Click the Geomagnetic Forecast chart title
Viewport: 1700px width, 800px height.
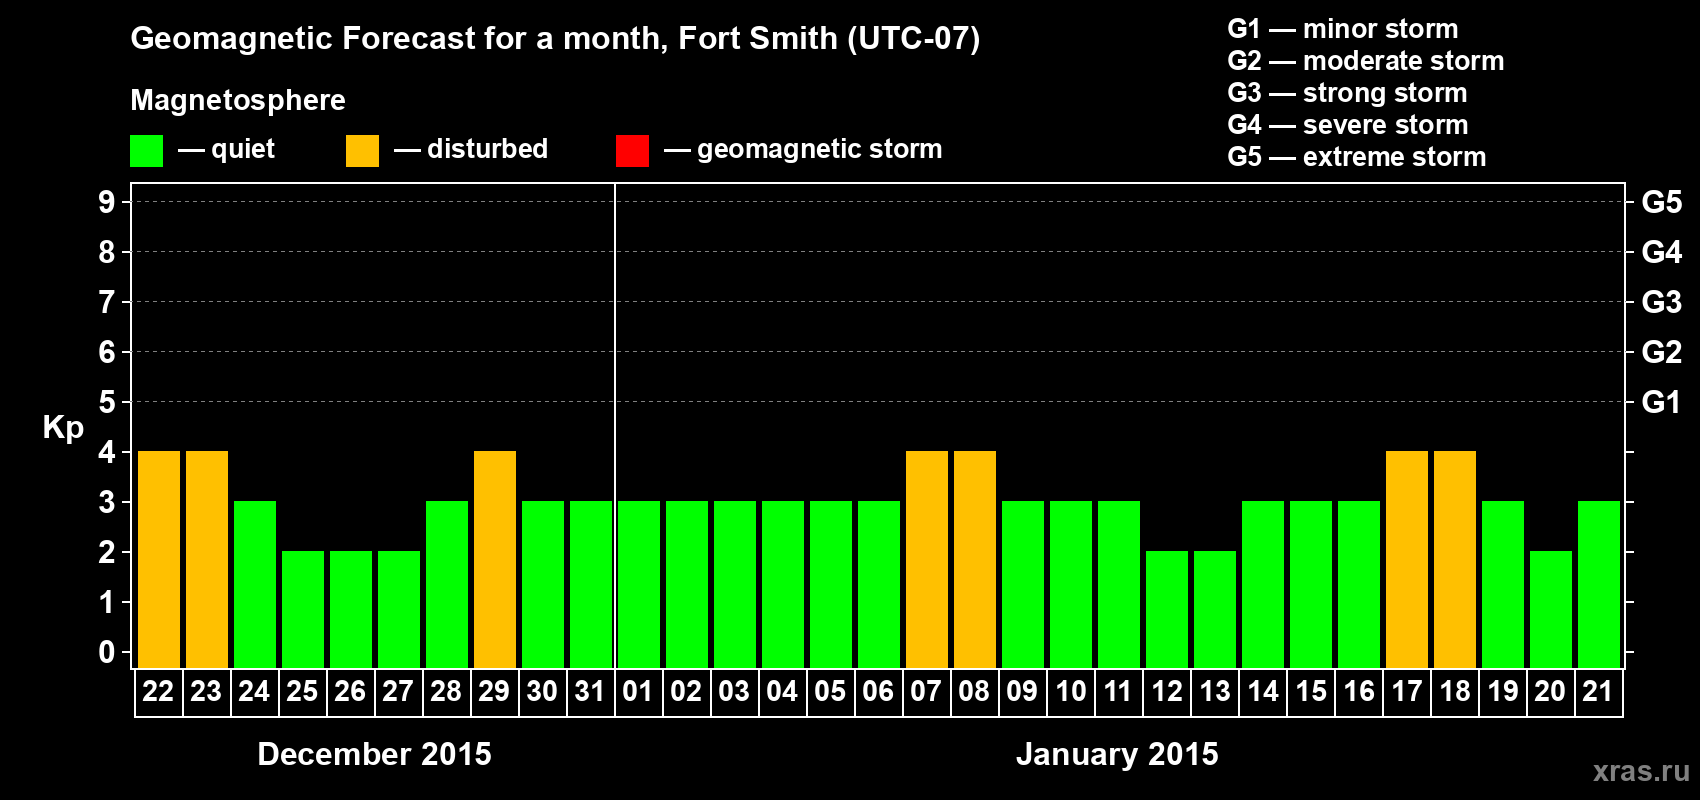(555, 39)
